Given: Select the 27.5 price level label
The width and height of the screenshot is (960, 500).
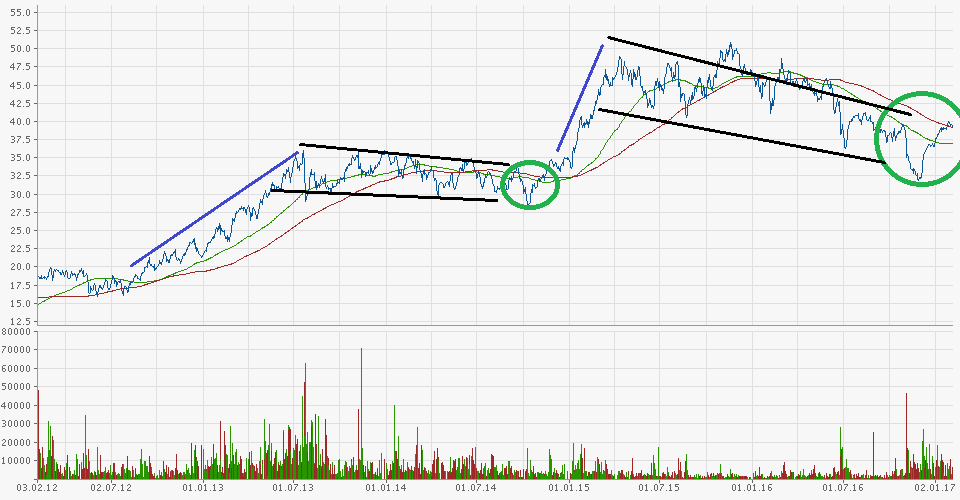Looking at the screenshot, I should 21,212.
